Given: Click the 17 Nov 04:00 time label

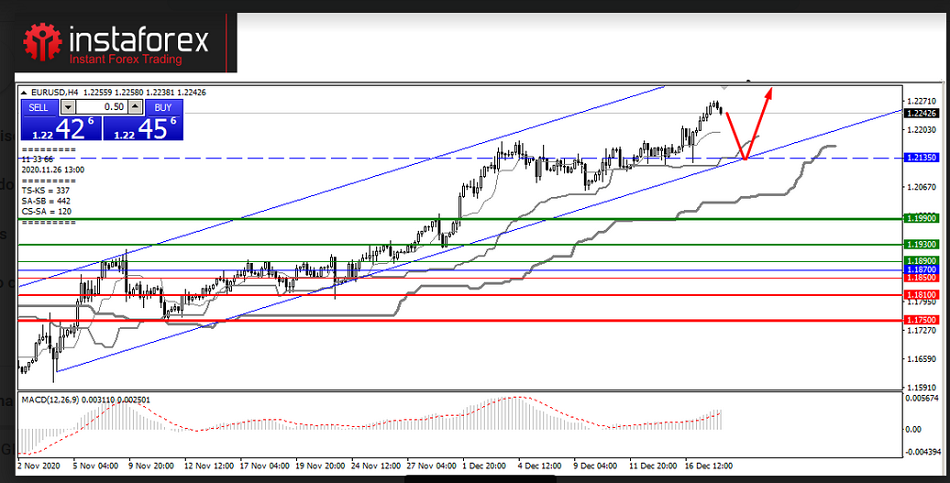Looking at the screenshot, I should [265, 467].
